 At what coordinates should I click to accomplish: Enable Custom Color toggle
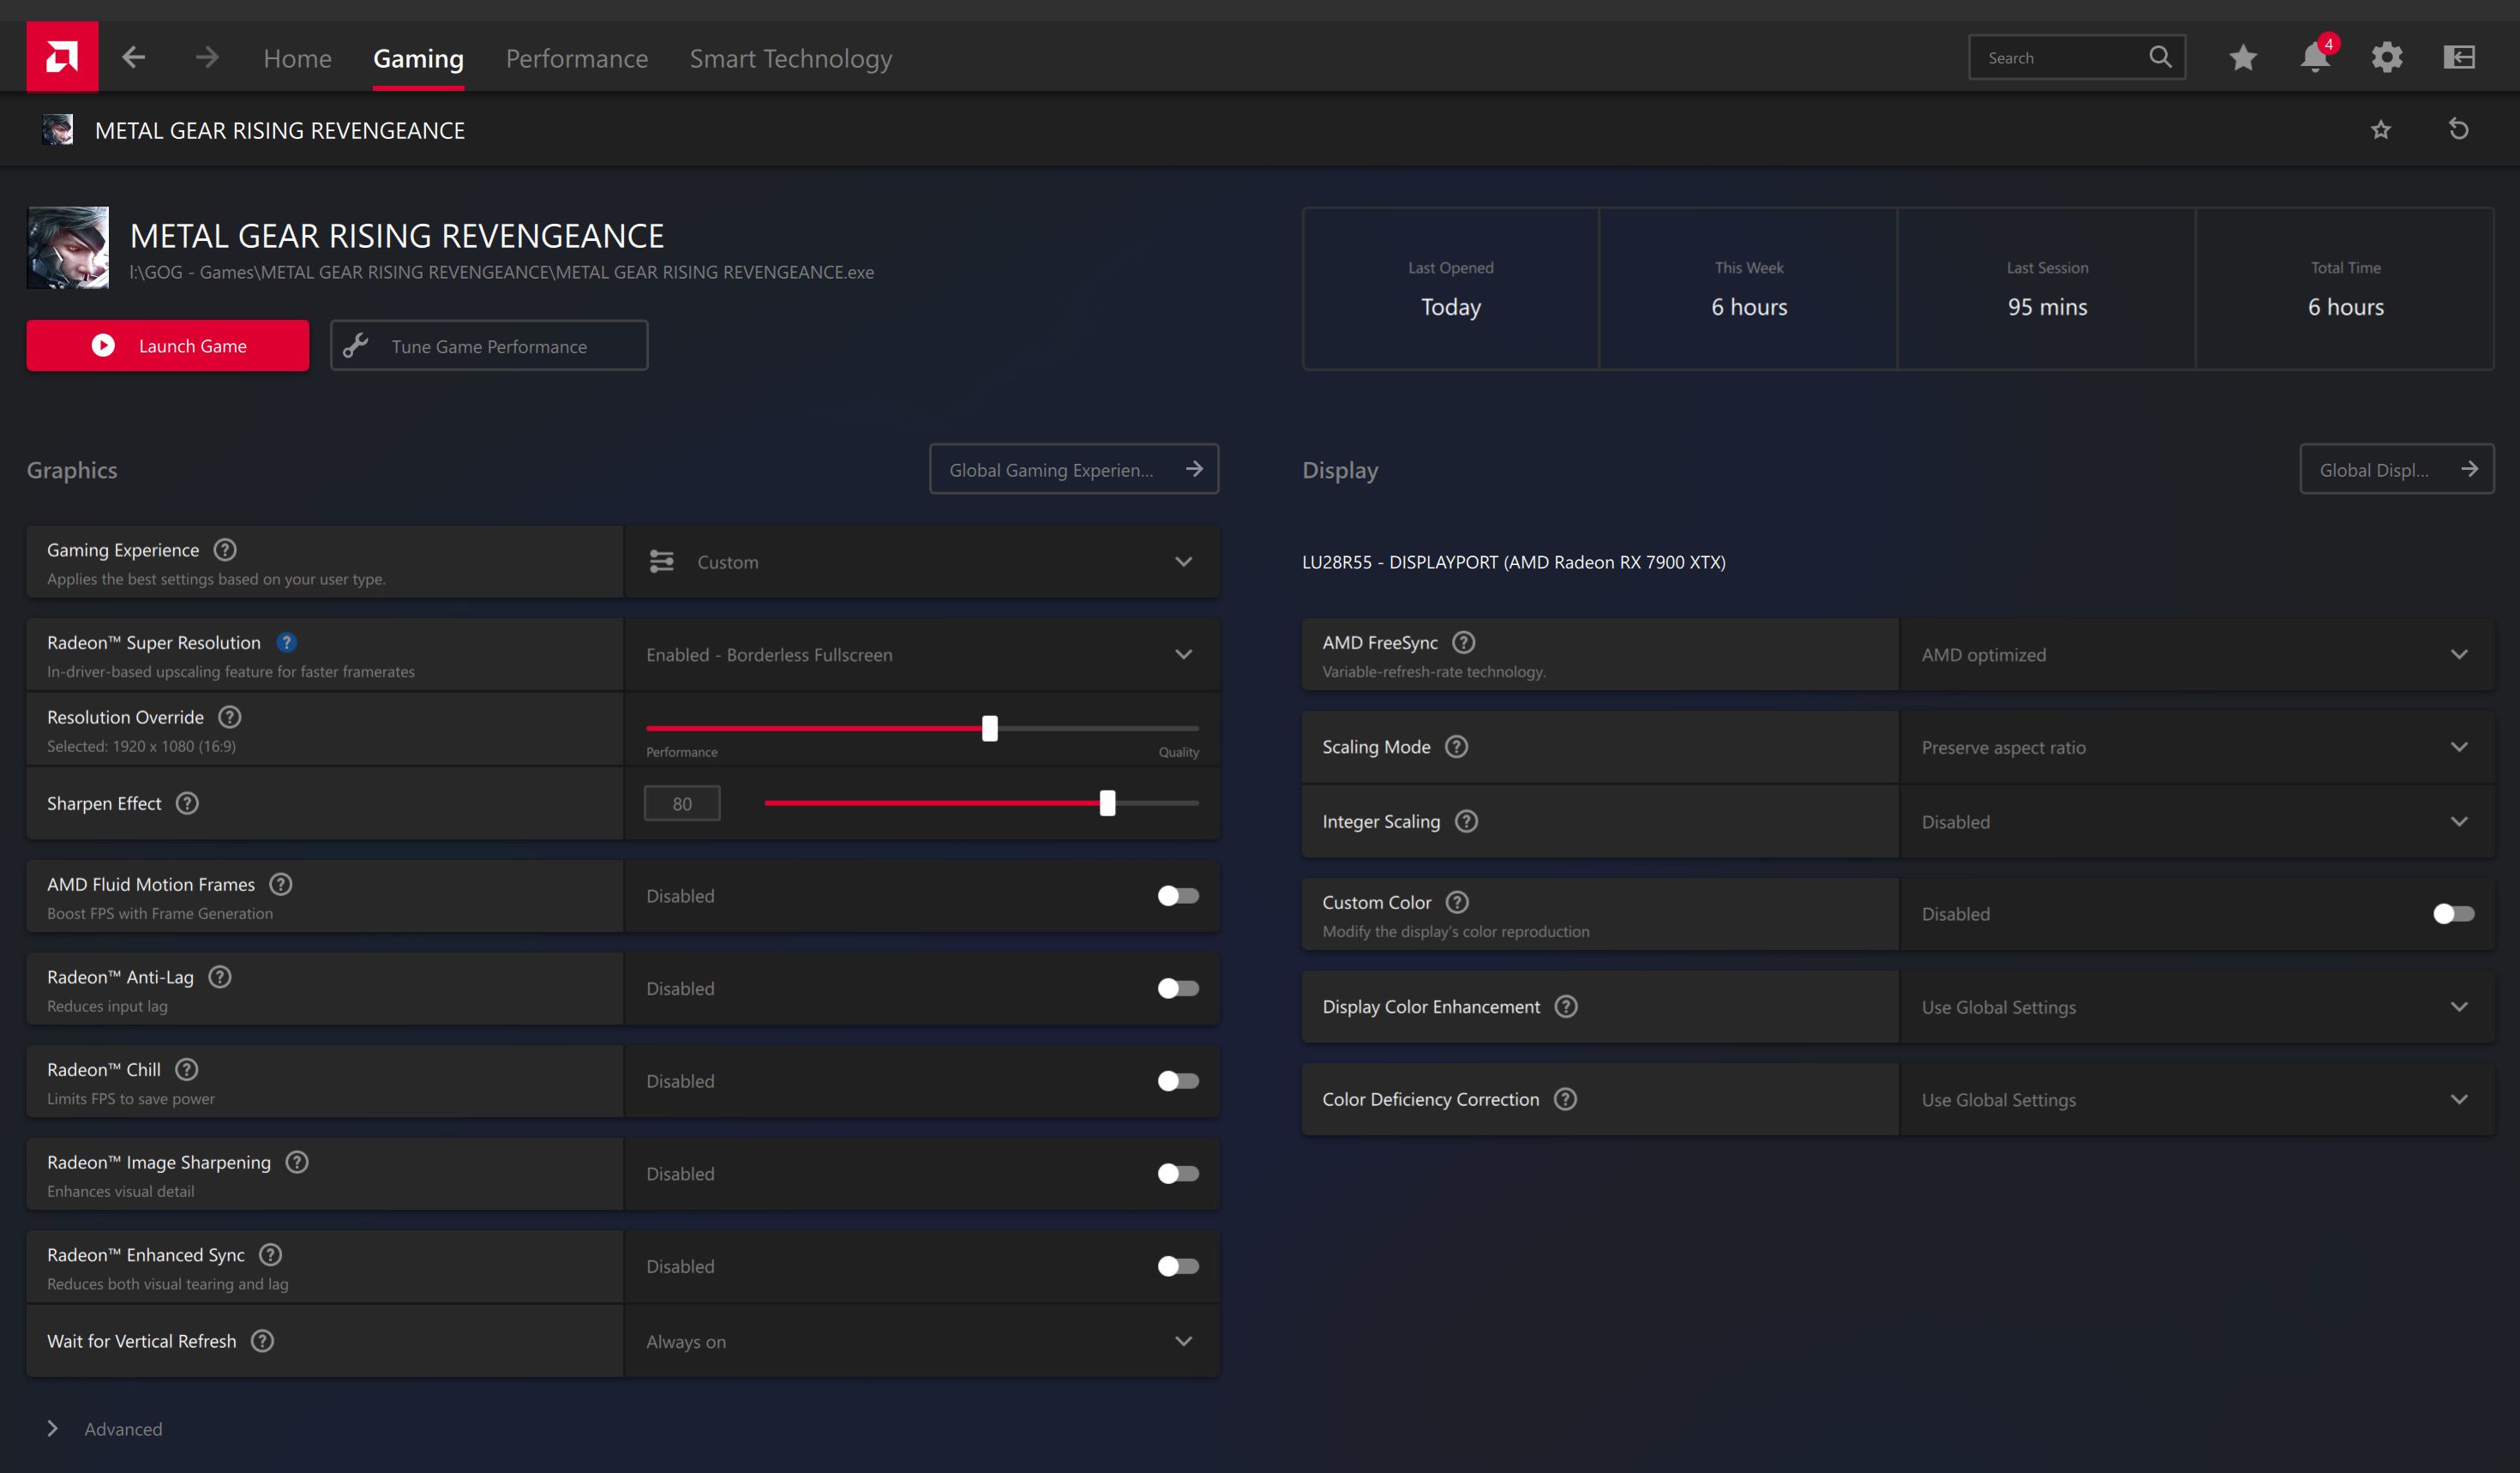2453,914
